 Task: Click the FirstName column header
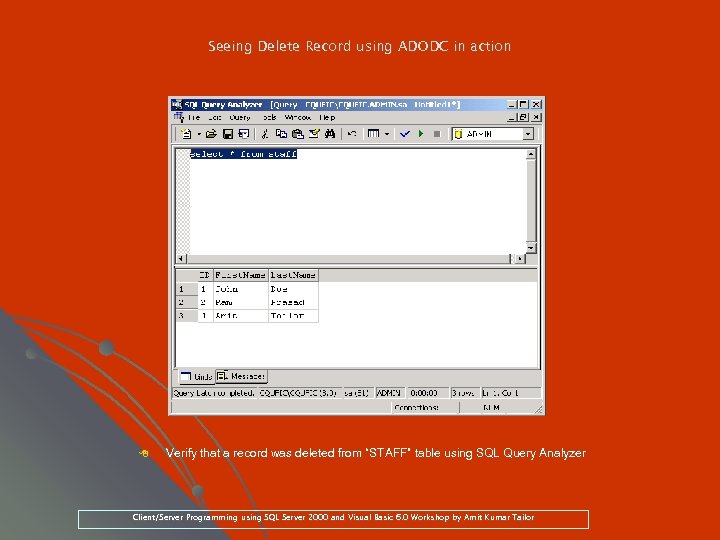click(241, 275)
